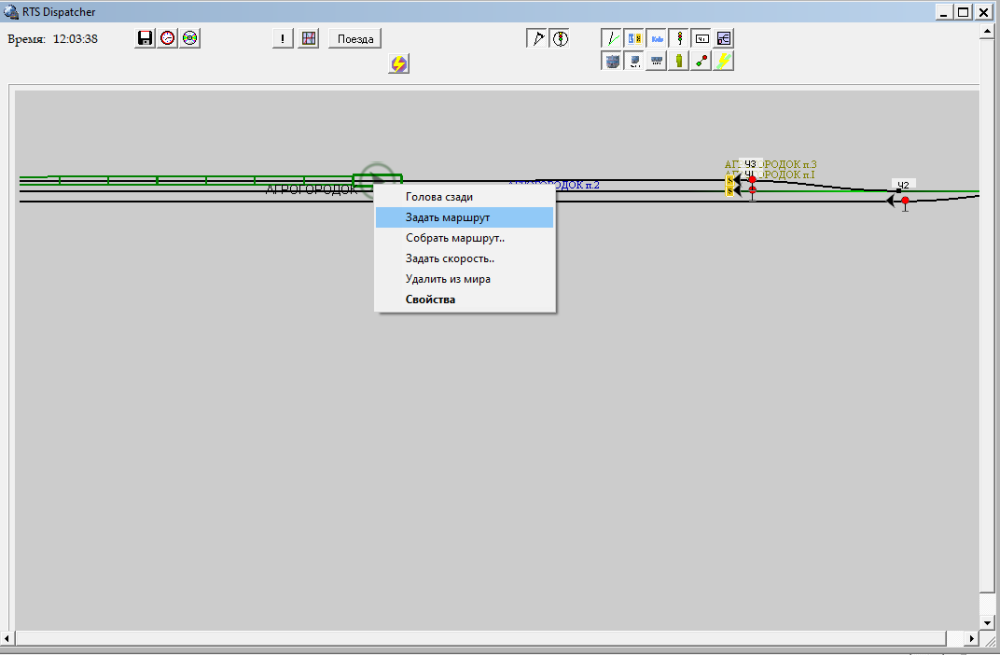Click the exclamation mark button
The image size is (1000, 655).
(284, 38)
